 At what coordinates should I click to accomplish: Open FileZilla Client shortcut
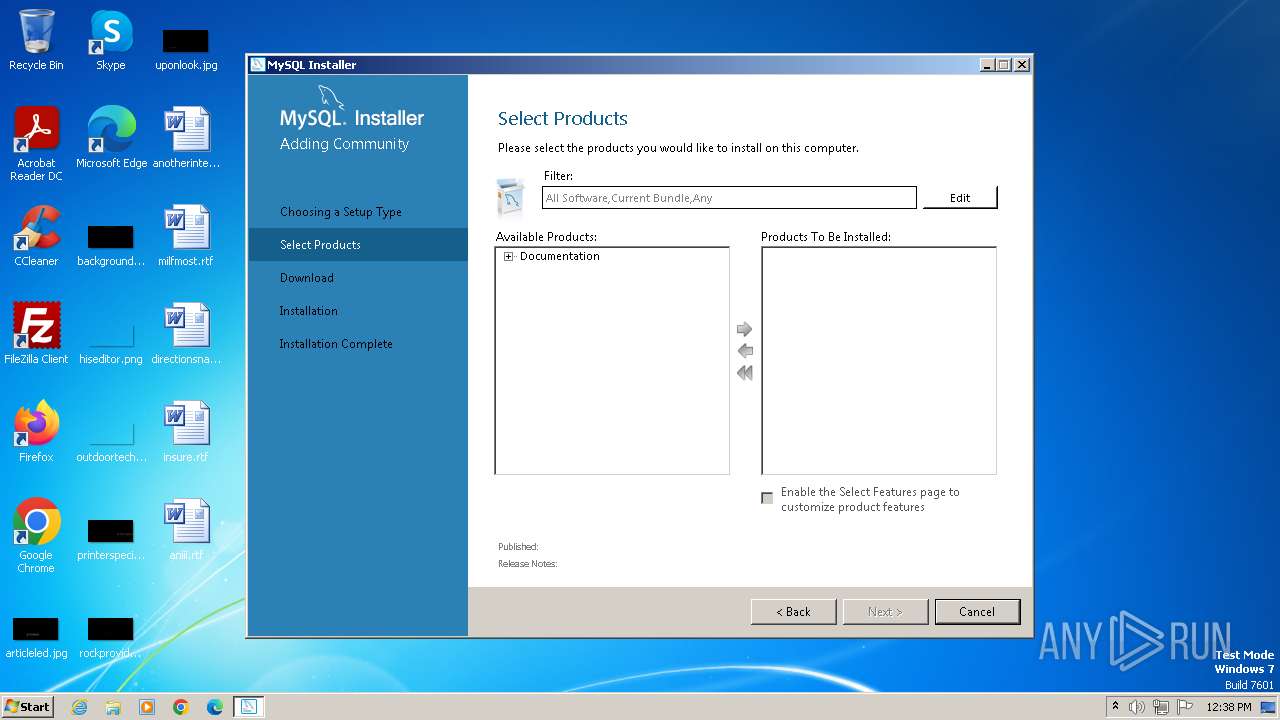point(36,333)
